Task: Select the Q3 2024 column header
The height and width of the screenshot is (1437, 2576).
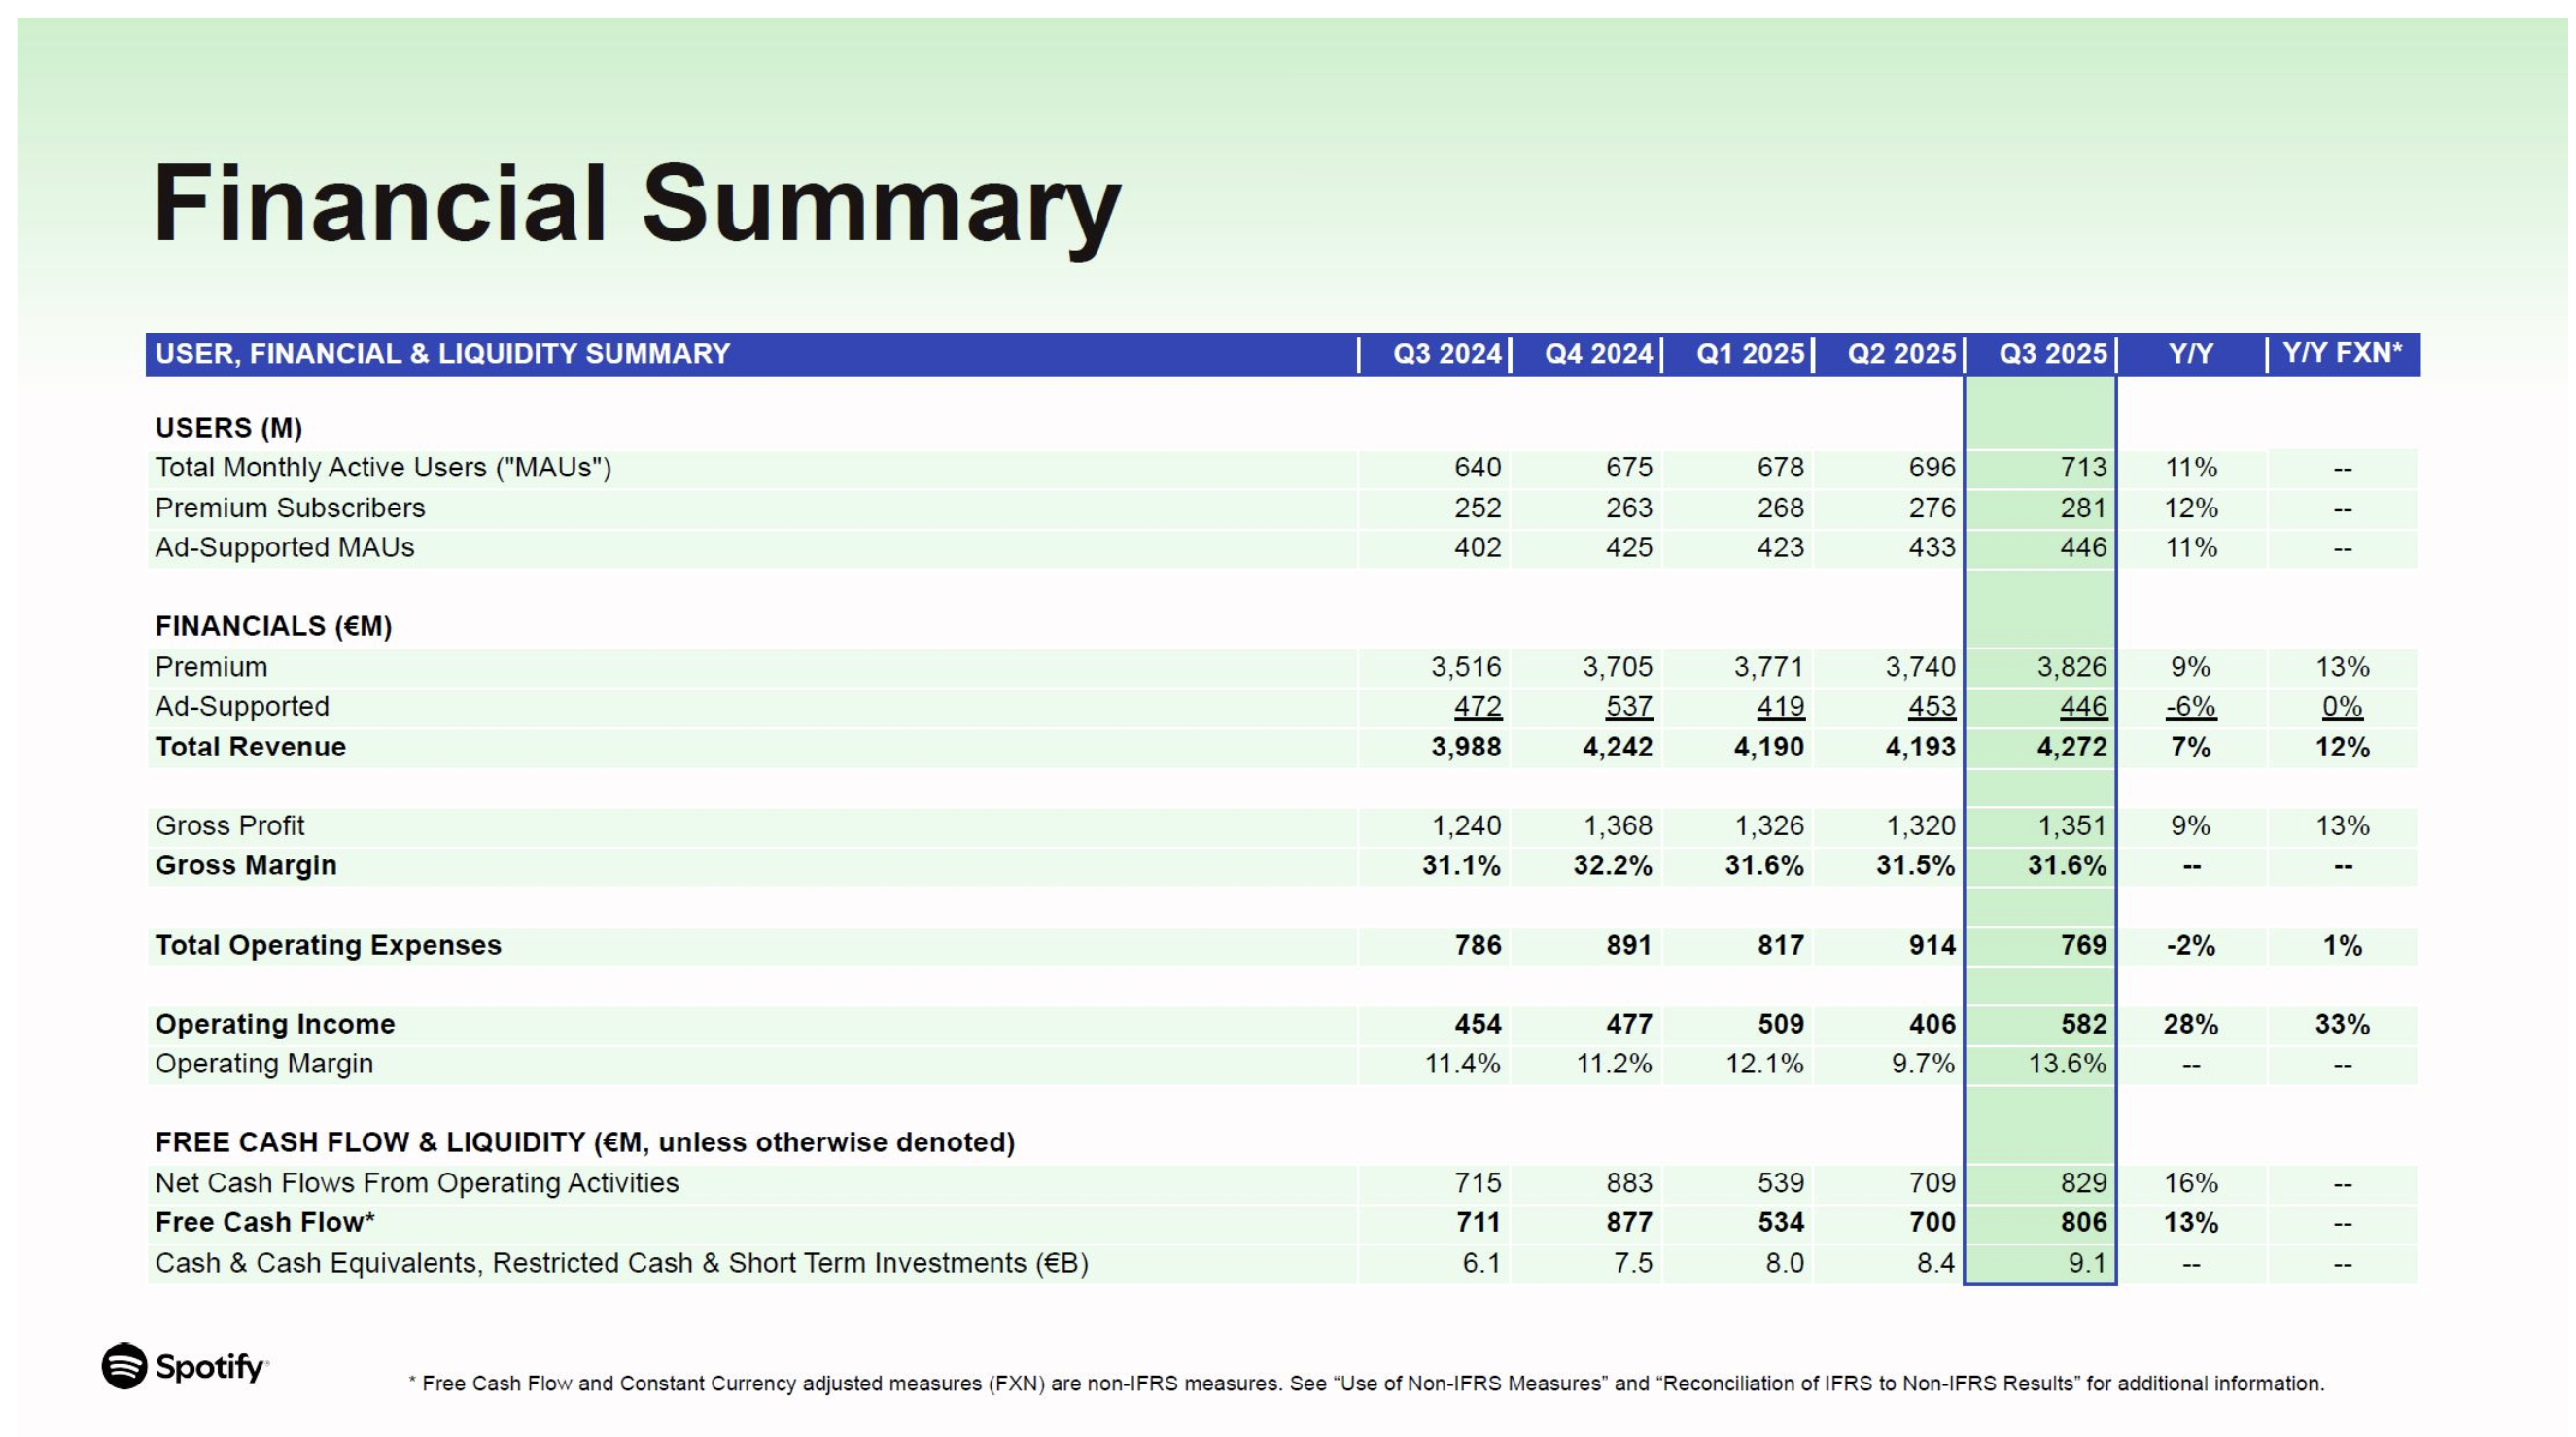Action: (1446, 354)
